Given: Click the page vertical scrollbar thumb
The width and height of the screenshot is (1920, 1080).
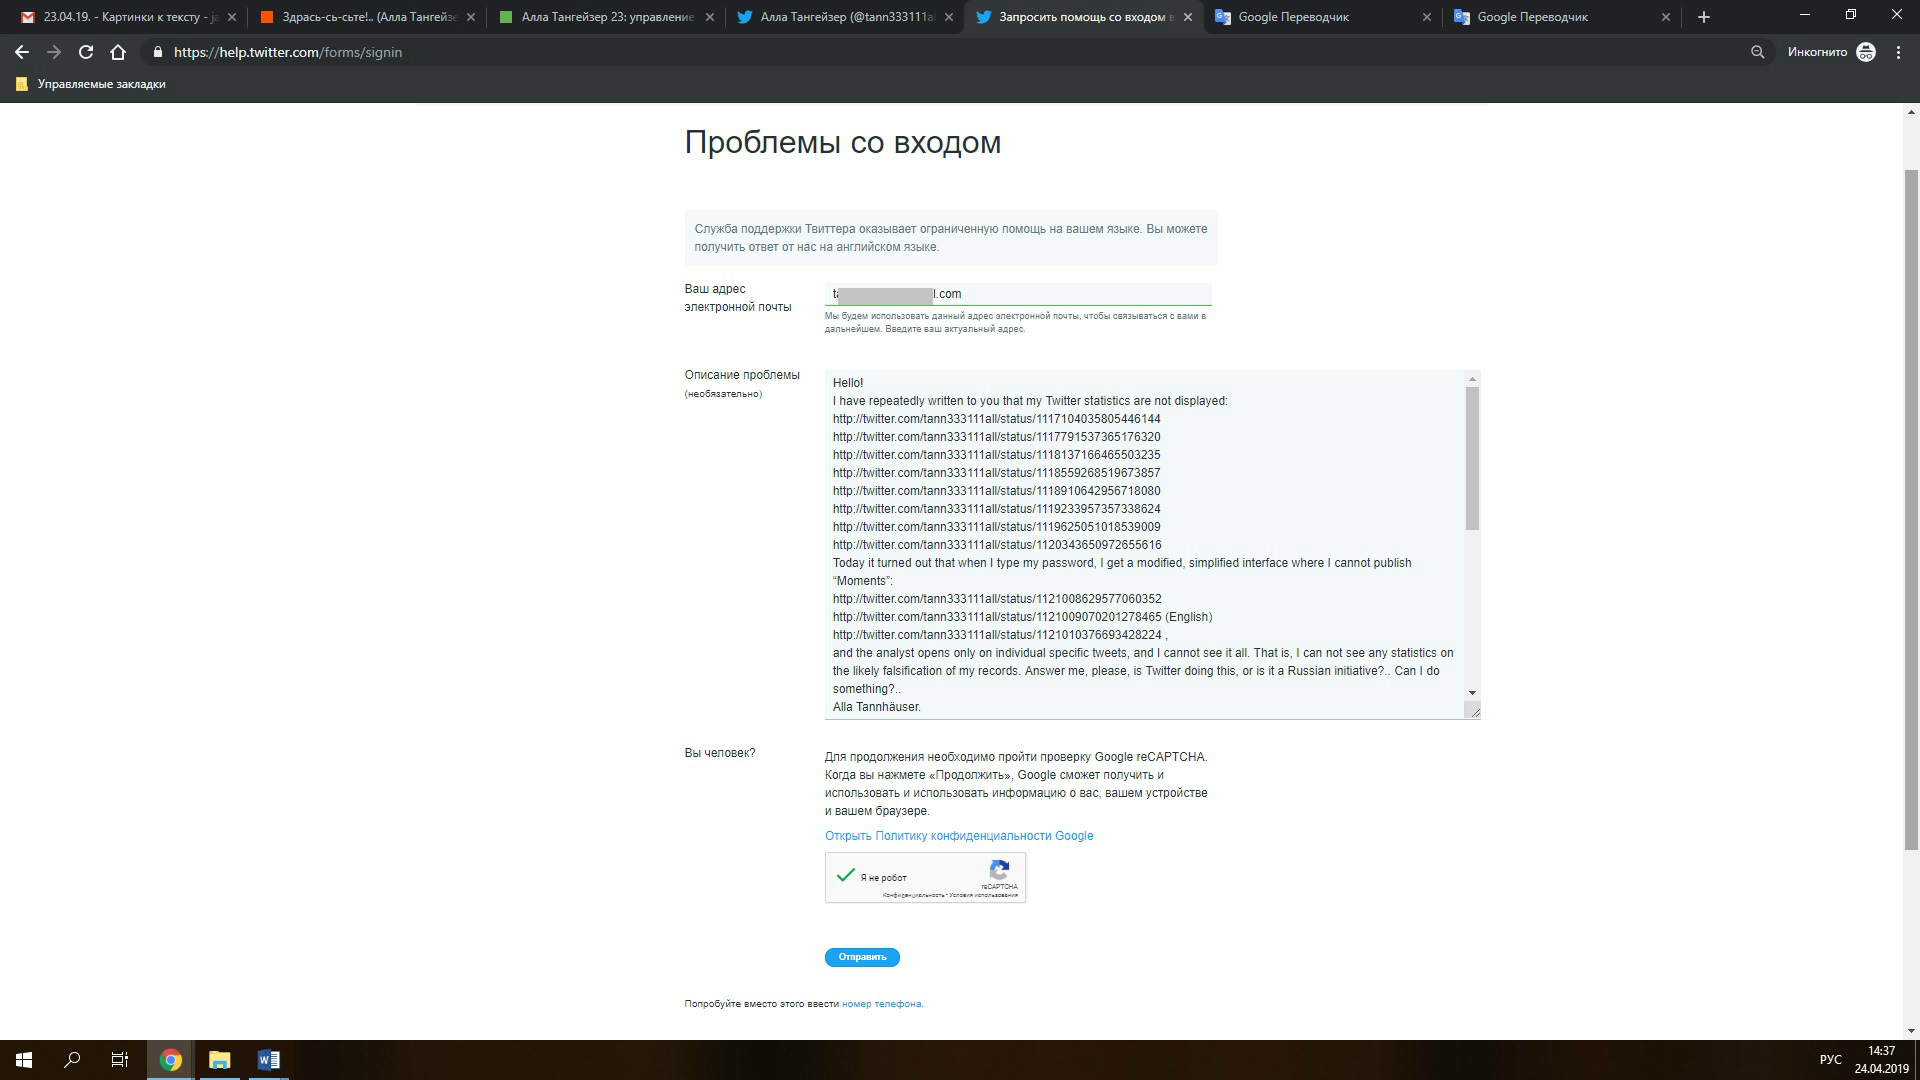Looking at the screenshot, I should [1912, 510].
